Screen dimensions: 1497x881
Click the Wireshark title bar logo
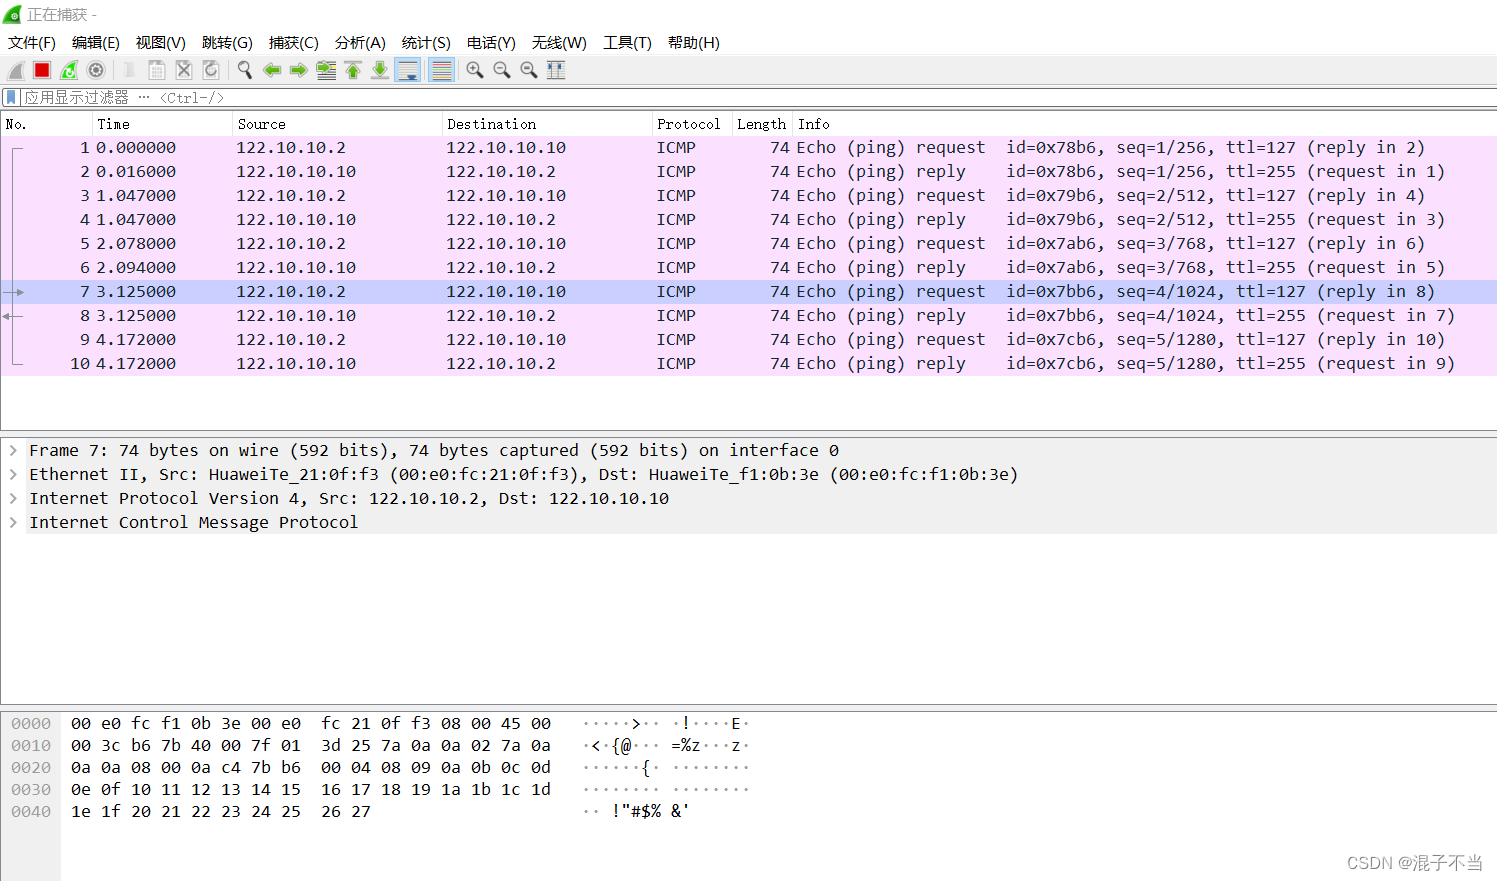click(12, 14)
